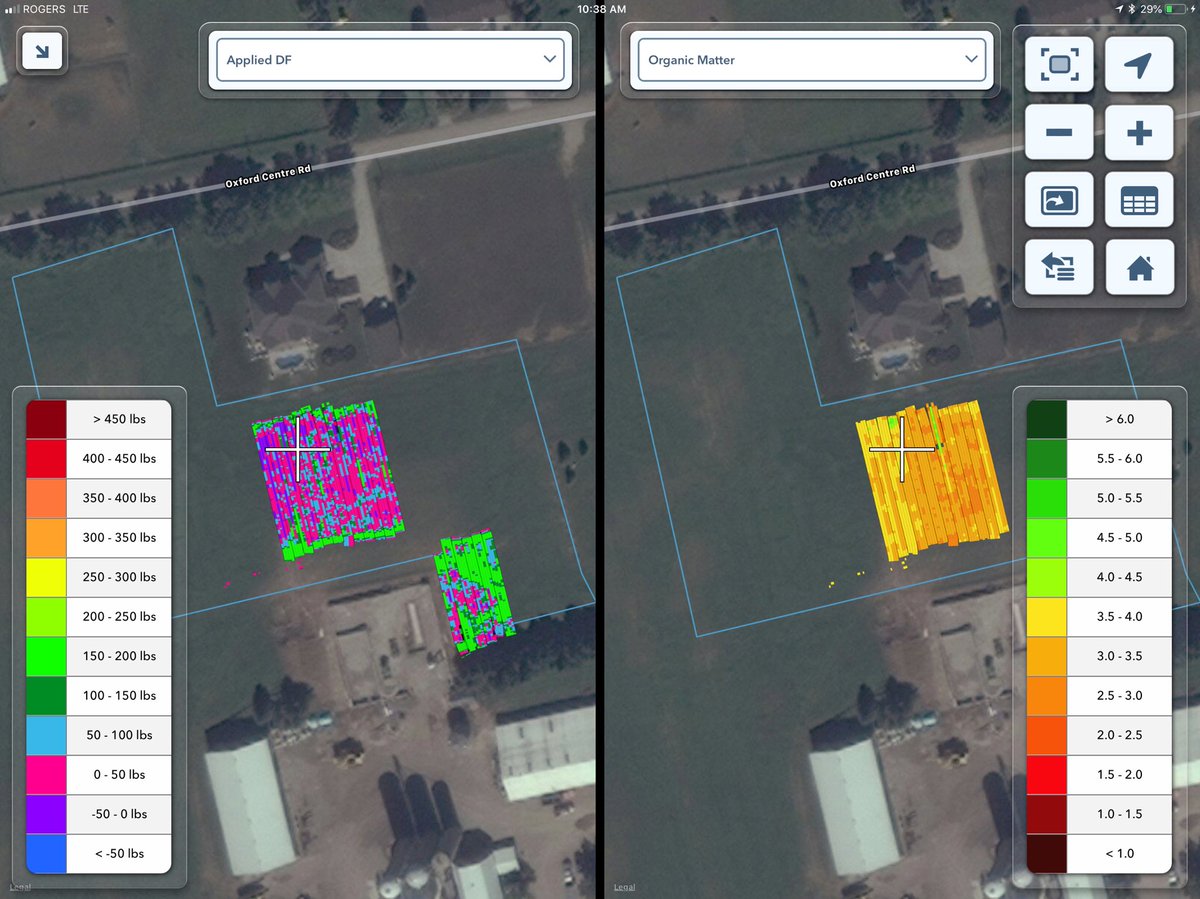The width and height of the screenshot is (1200, 899).
Task: Select the 200 - 250 lbs swatch
Action: 46,616
